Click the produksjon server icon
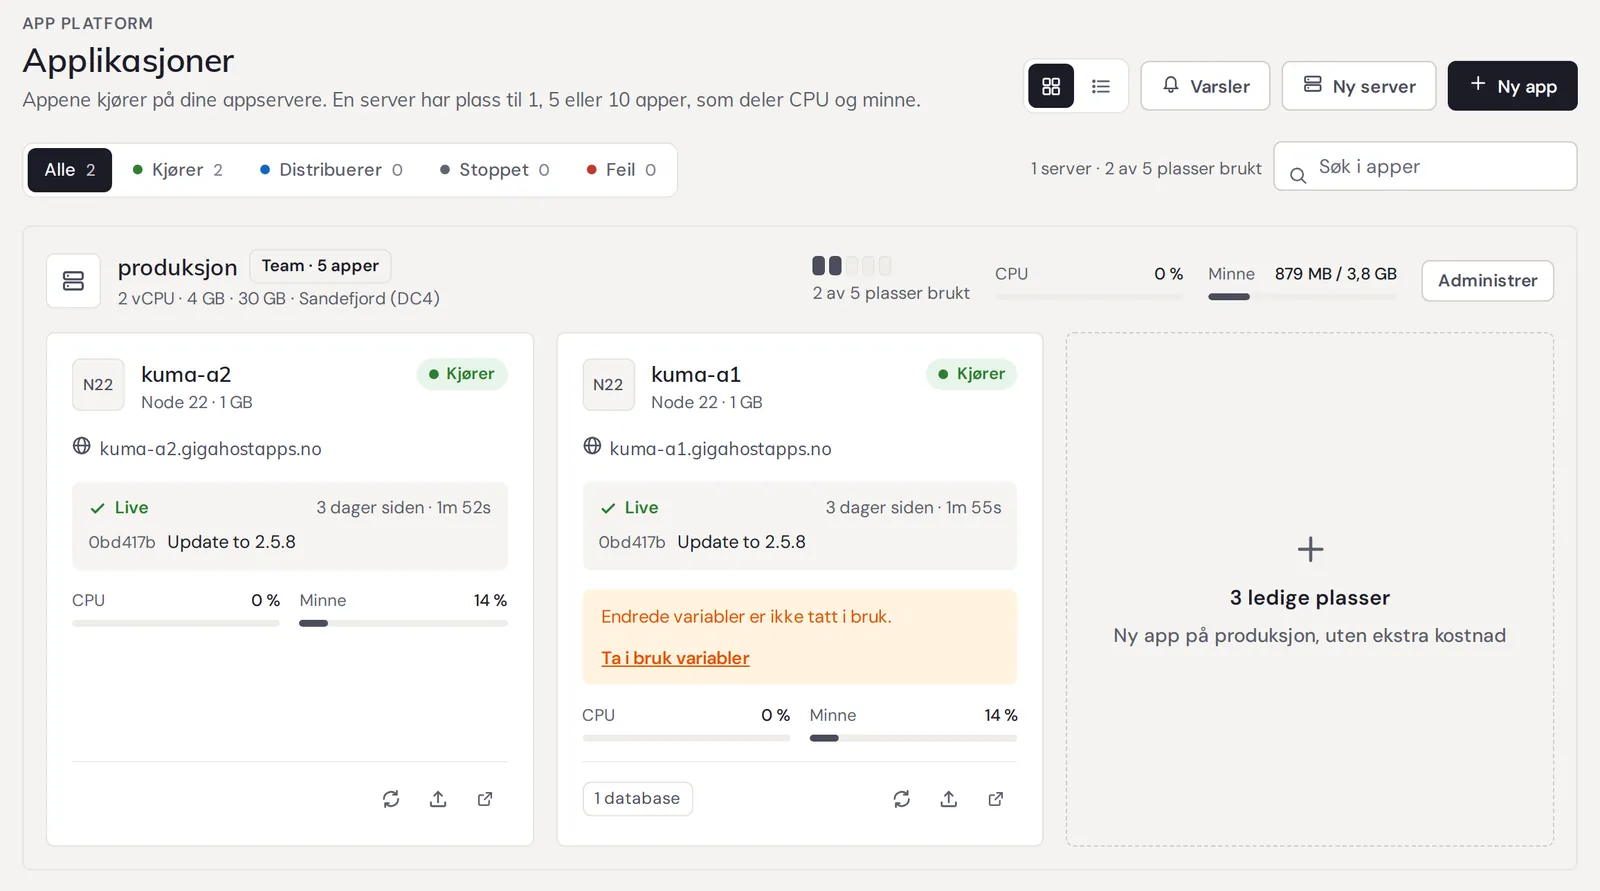This screenshot has height=891, width=1600. (73, 281)
